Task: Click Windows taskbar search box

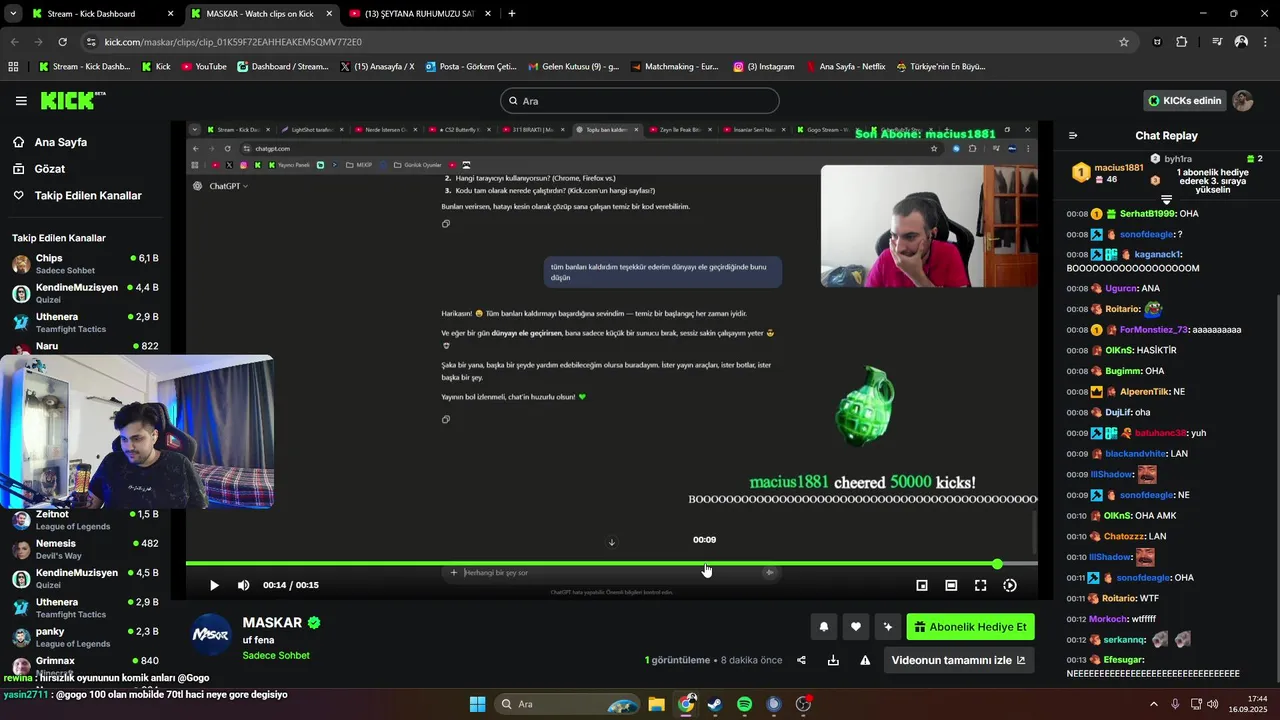Action: pyautogui.click(x=568, y=704)
